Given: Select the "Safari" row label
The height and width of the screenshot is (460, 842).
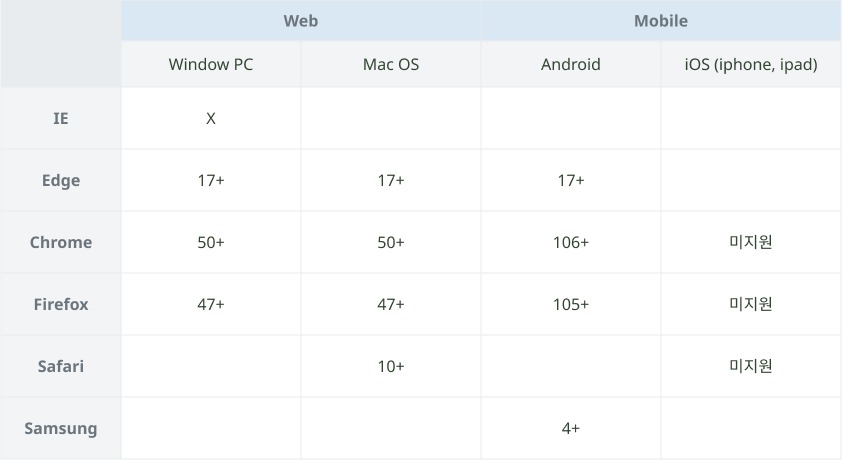Looking at the screenshot, I should click(61, 366).
